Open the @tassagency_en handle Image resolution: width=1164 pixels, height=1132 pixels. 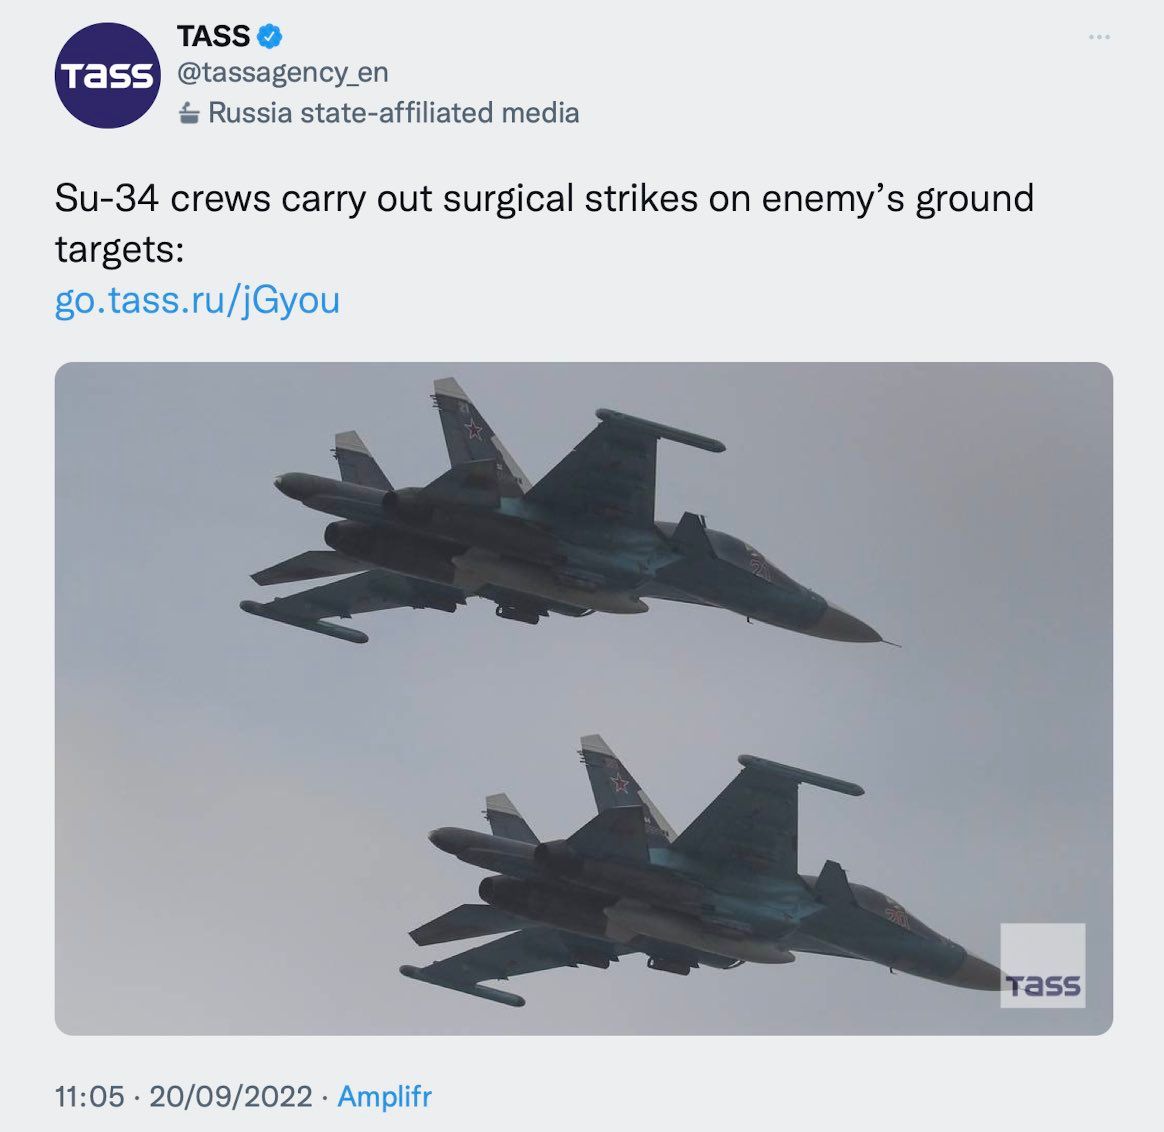pos(282,73)
